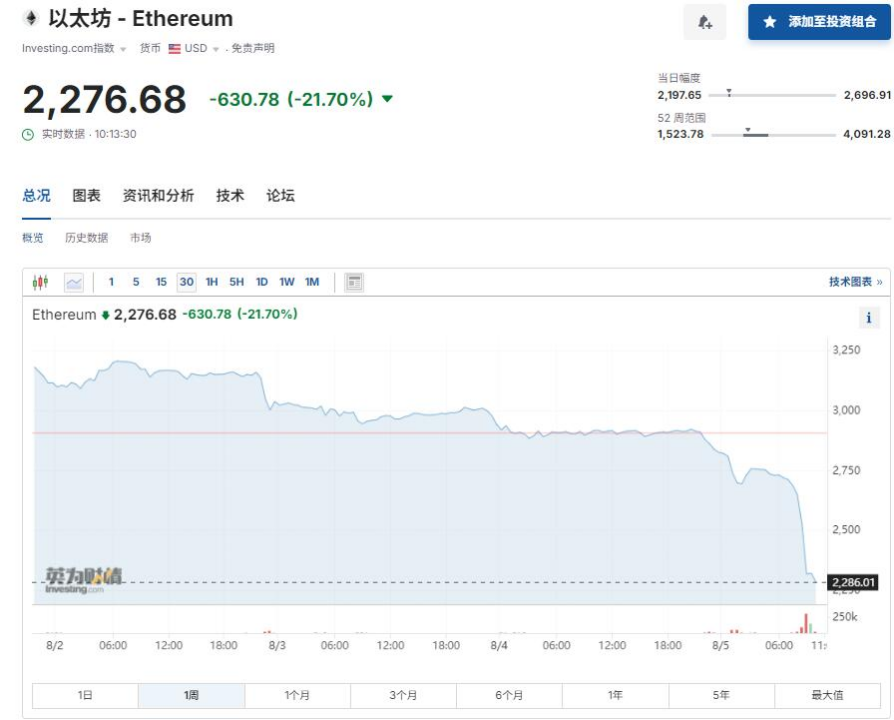Screen dimensions: 894x720
Task: Select the 1H chart interval
Action: tap(212, 282)
